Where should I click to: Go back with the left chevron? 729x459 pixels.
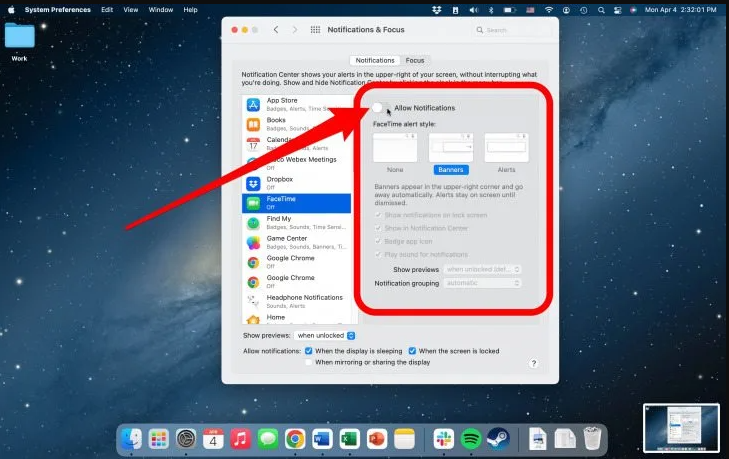click(x=276, y=30)
